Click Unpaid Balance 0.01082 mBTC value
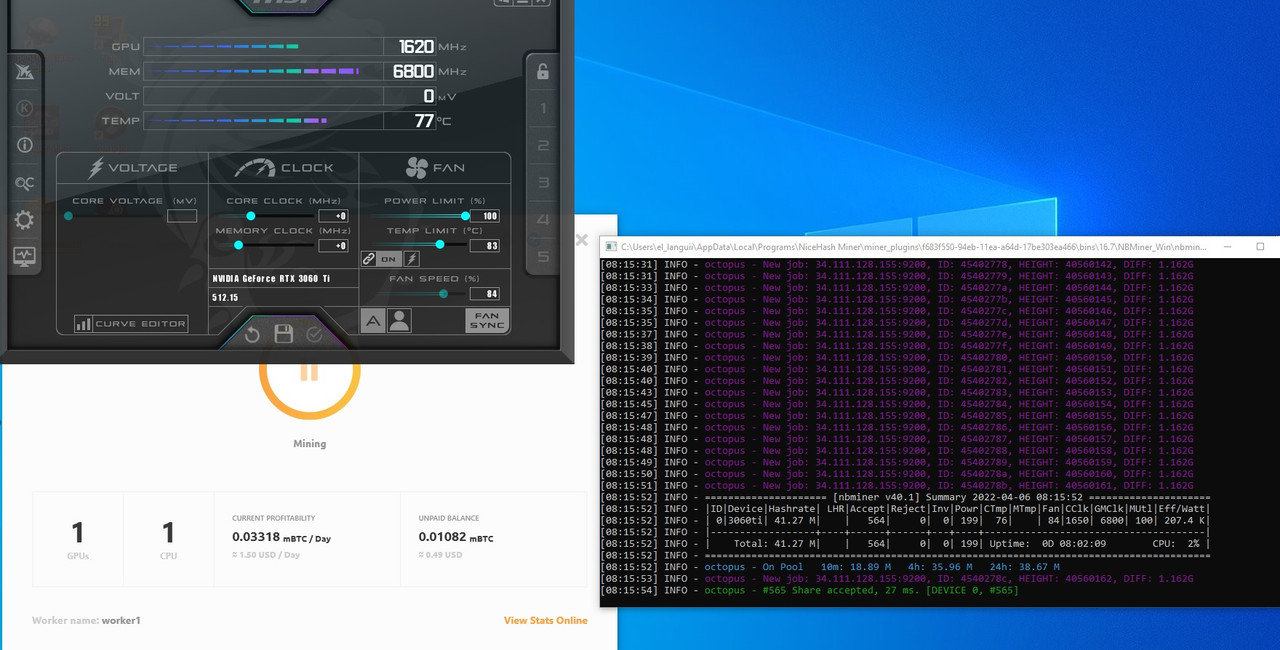Image resolution: width=1280 pixels, height=650 pixels. [455, 538]
